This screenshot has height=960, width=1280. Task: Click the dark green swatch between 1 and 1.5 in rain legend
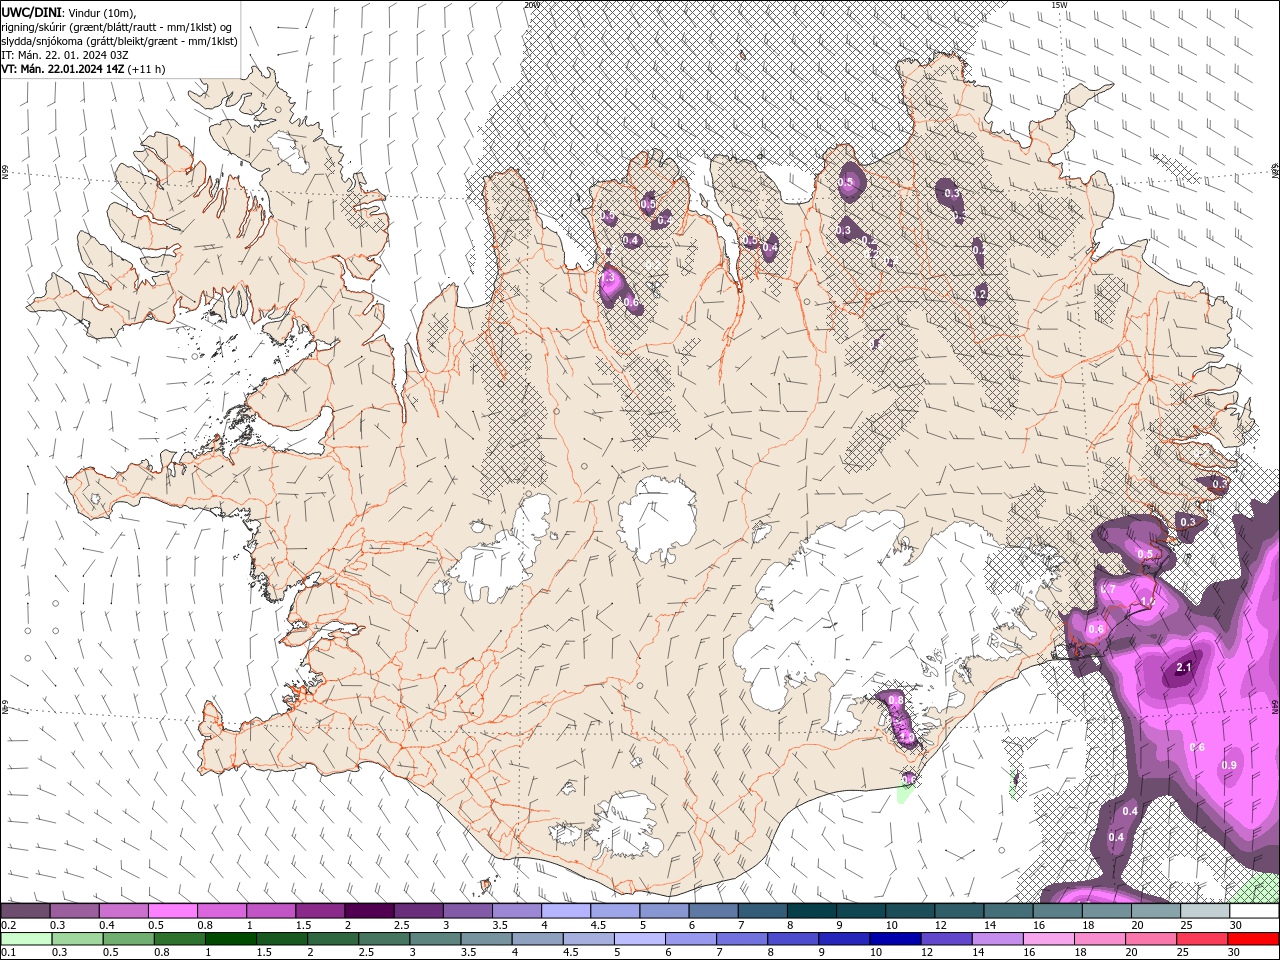tap(229, 939)
